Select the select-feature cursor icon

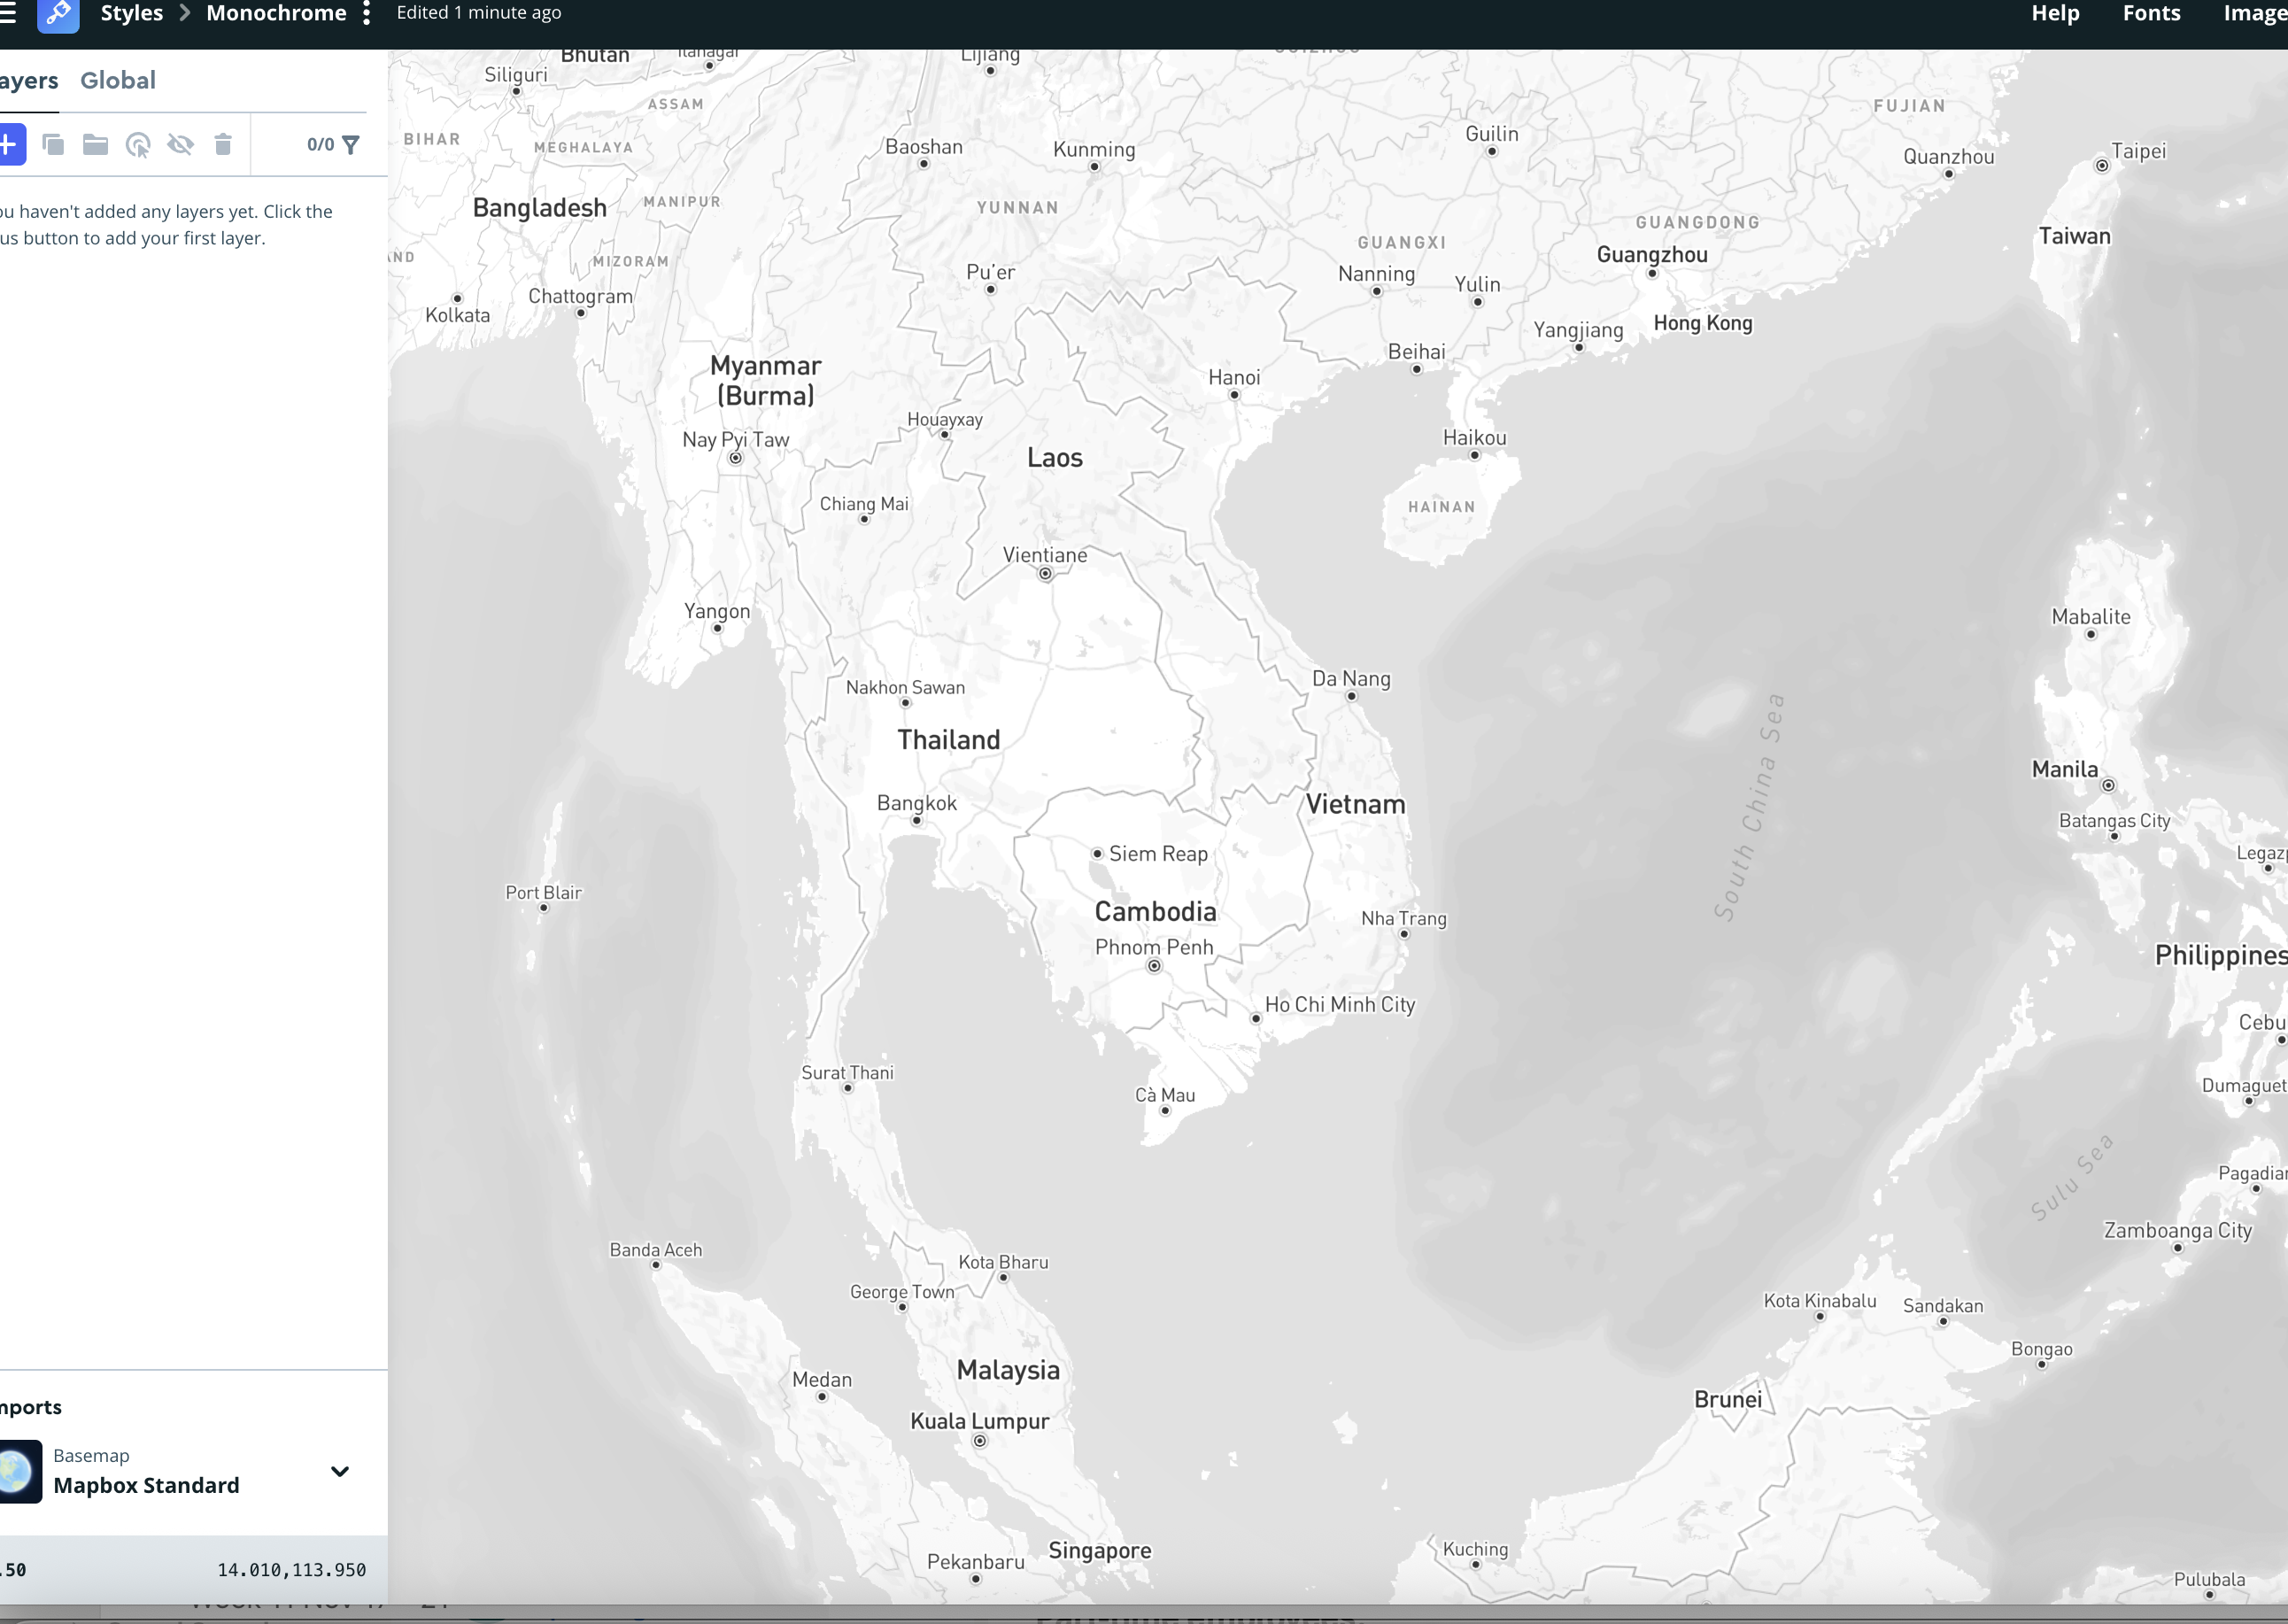[x=138, y=145]
